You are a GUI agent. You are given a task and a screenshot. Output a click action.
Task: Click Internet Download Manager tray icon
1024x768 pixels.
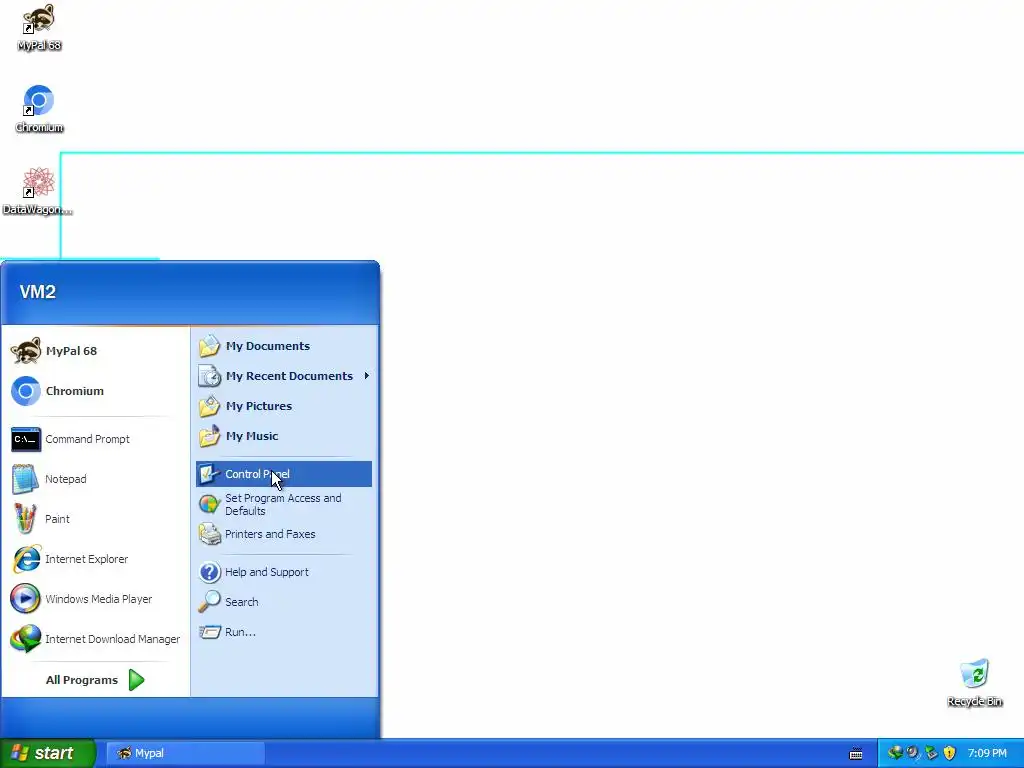click(895, 752)
